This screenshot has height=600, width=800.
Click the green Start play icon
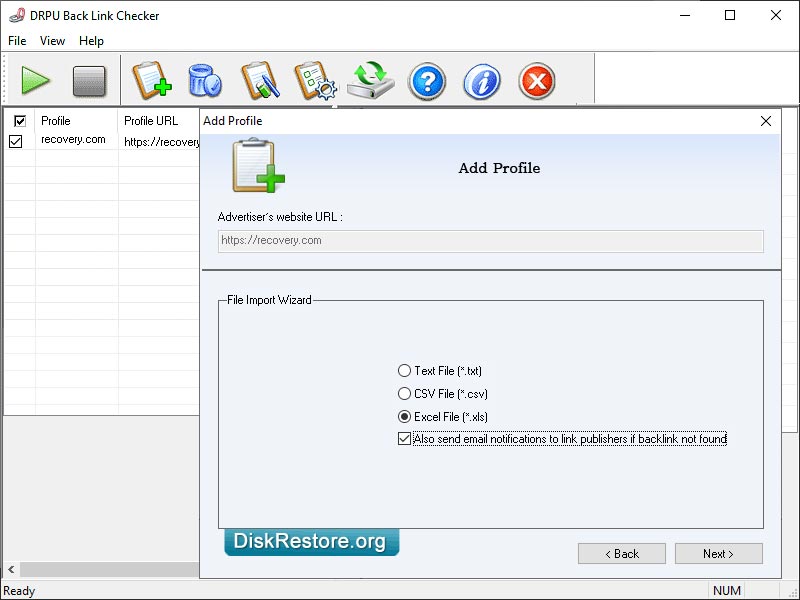pos(36,80)
